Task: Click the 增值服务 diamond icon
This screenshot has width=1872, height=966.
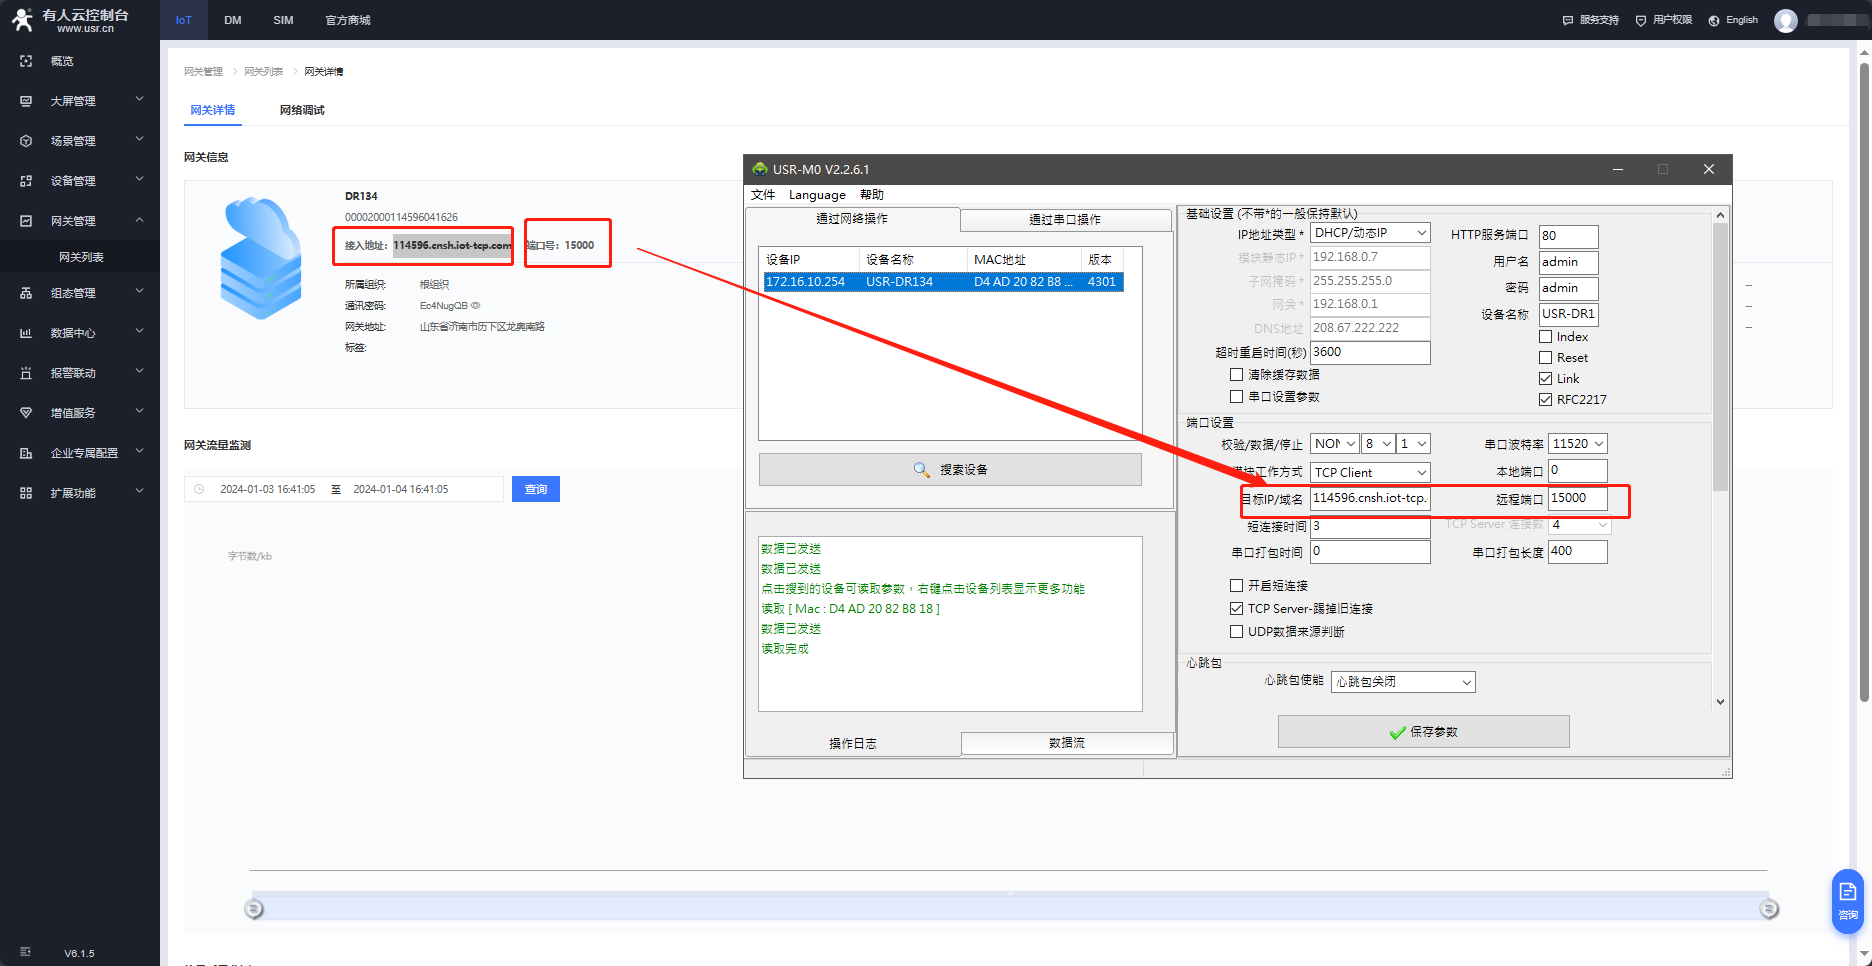Action: click(26, 413)
